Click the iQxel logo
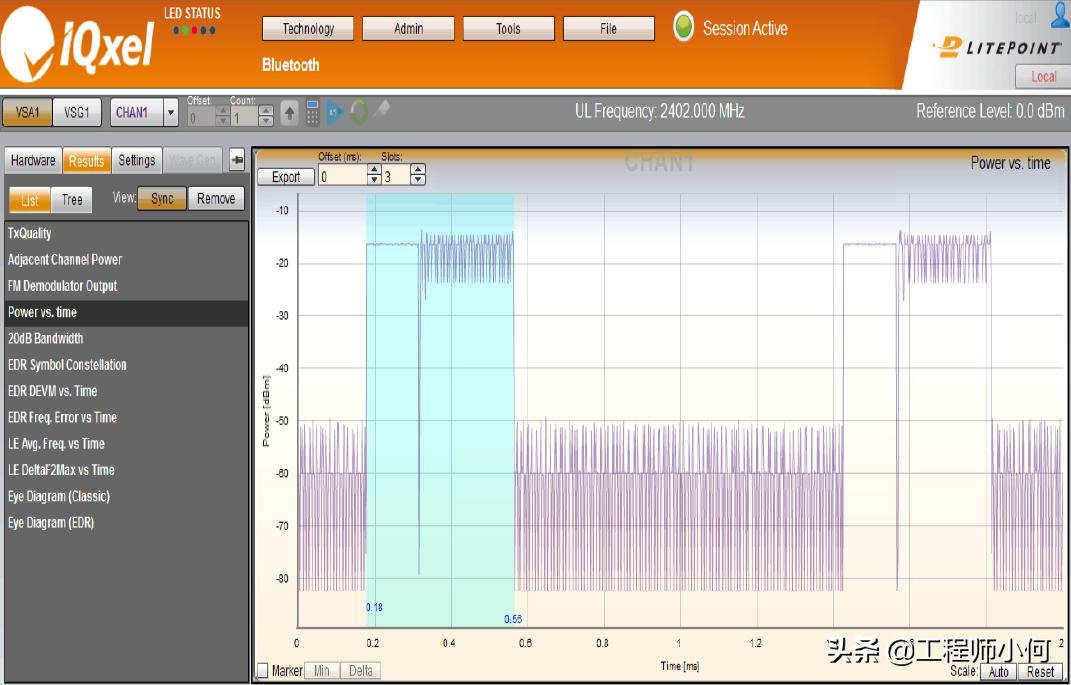Viewport: 1071px width, 685px height. coord(76,44)
